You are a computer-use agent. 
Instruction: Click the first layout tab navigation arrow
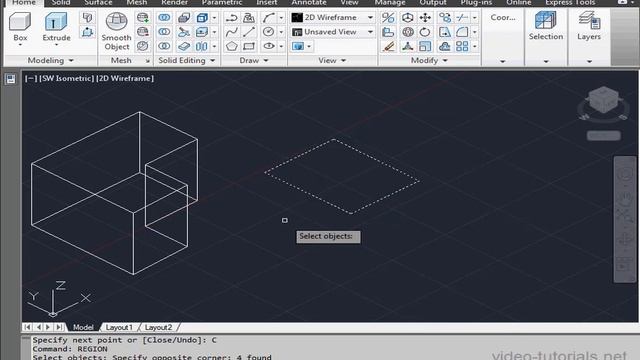pos(28,327)
